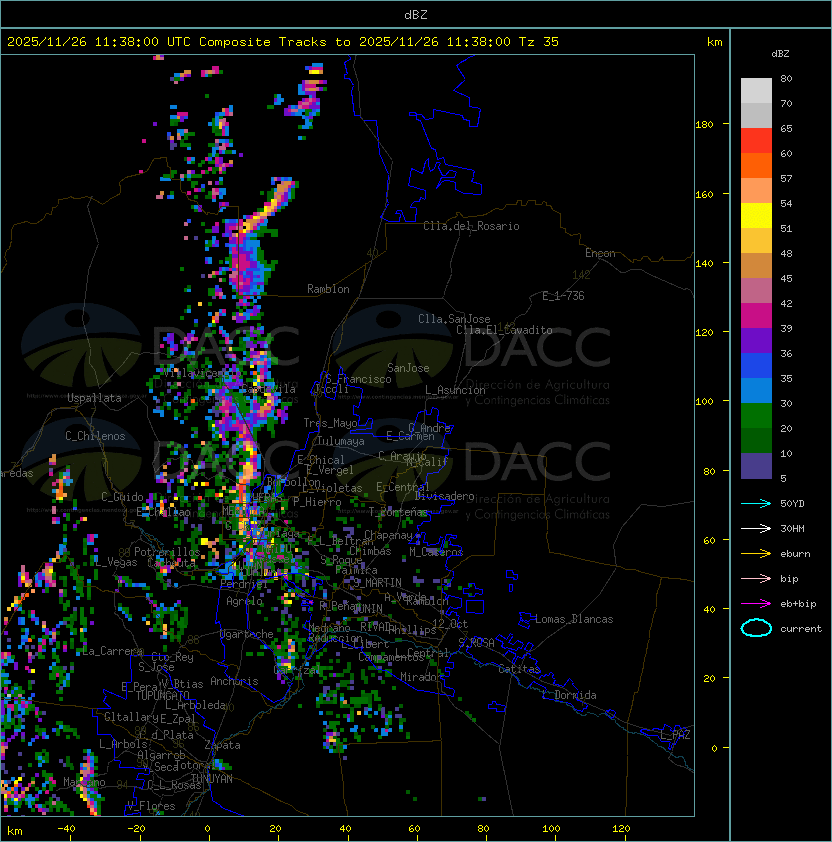Click the 'Tulumaya' map label
Viewport: 832px width, 842px height.
tap(341, 441)
